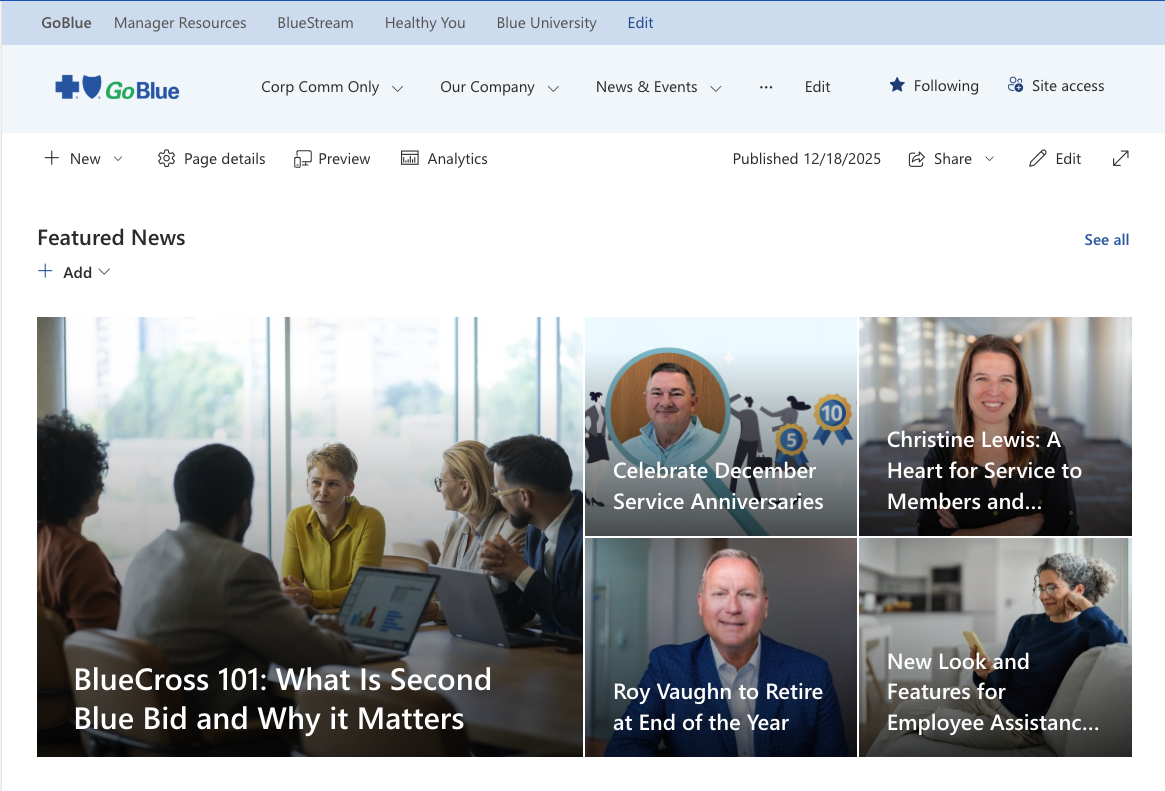Edit the hub navigation bar
1165x791 pixels.
640,23
